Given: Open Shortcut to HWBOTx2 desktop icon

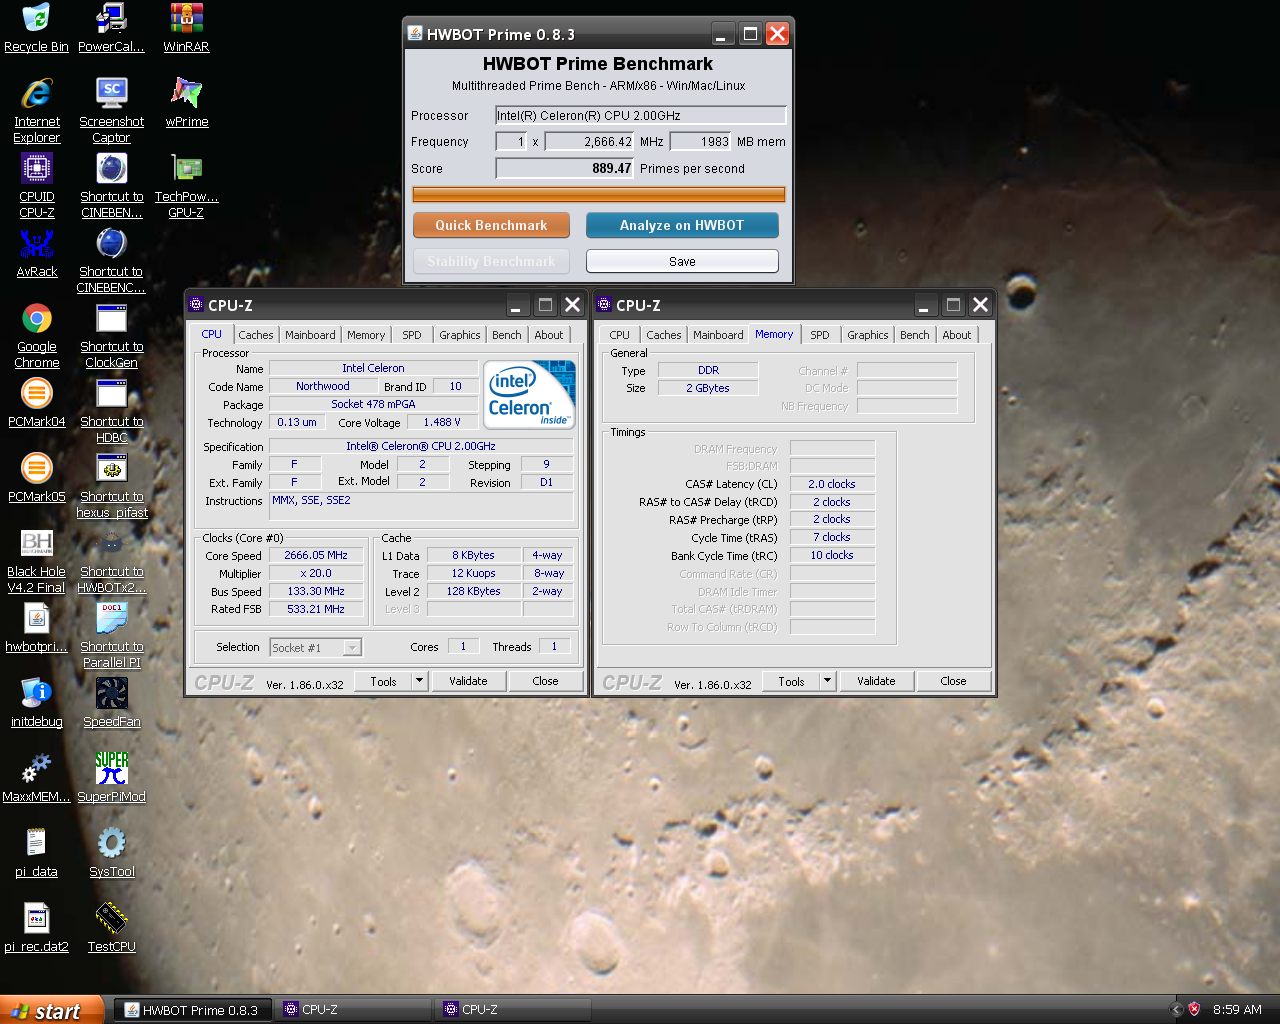Looking at the screenshot, I should coord(111,560).
